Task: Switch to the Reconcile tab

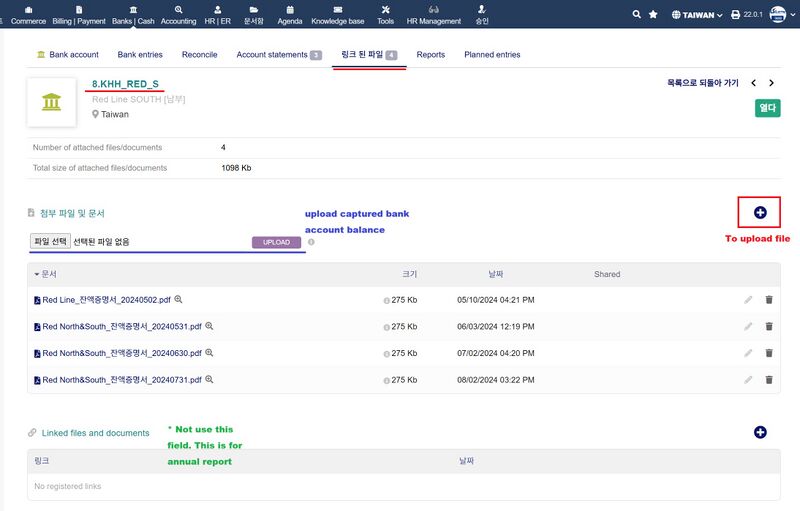Action: pos(199,55)
